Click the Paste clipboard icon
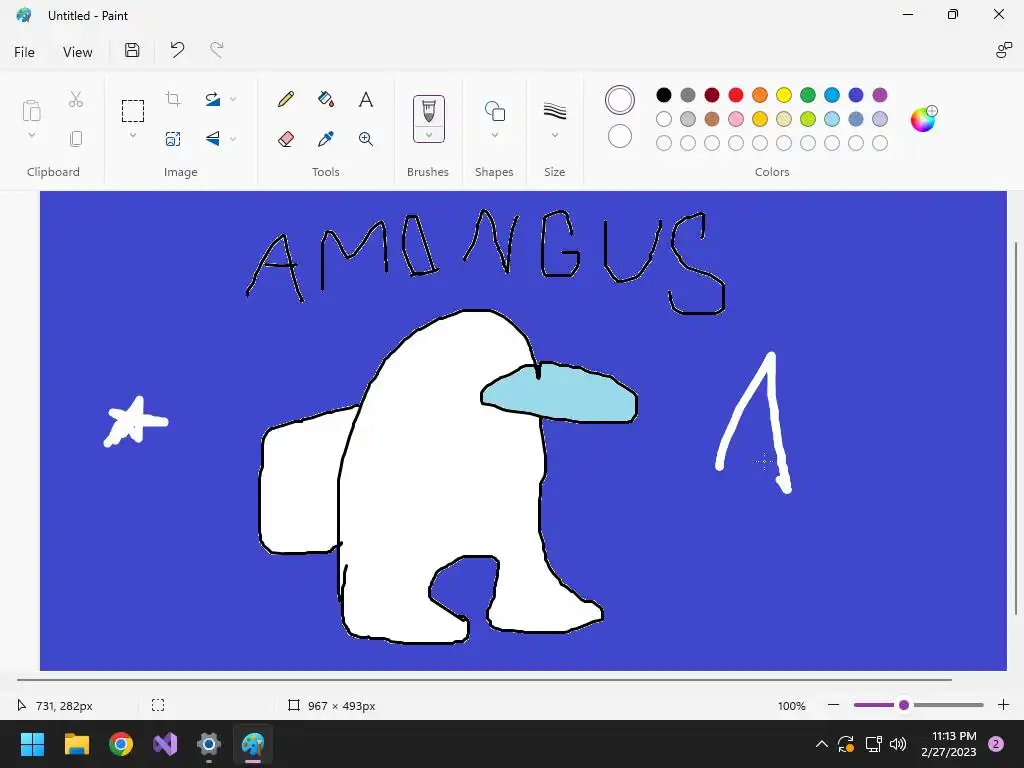The image size is (1024, 768). tap(31, 110)
